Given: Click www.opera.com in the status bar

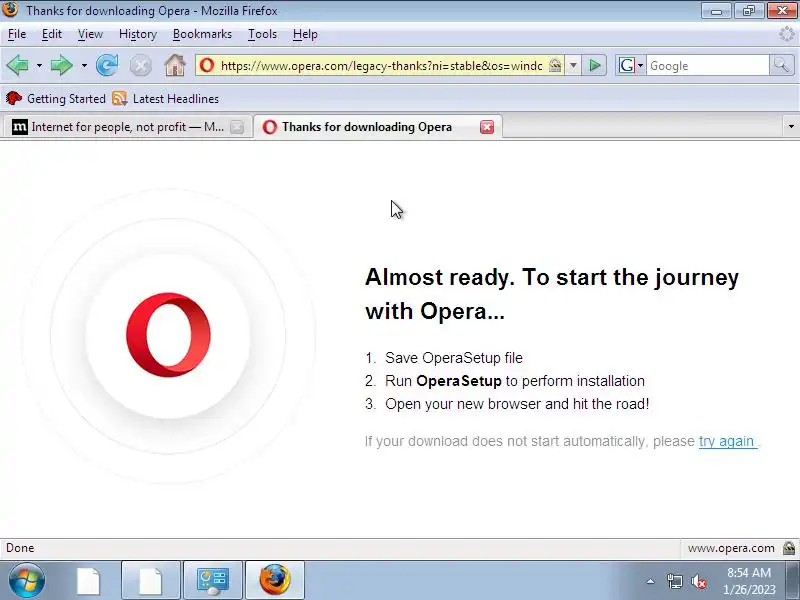Looking at the screenshot, I should (731, 548).
